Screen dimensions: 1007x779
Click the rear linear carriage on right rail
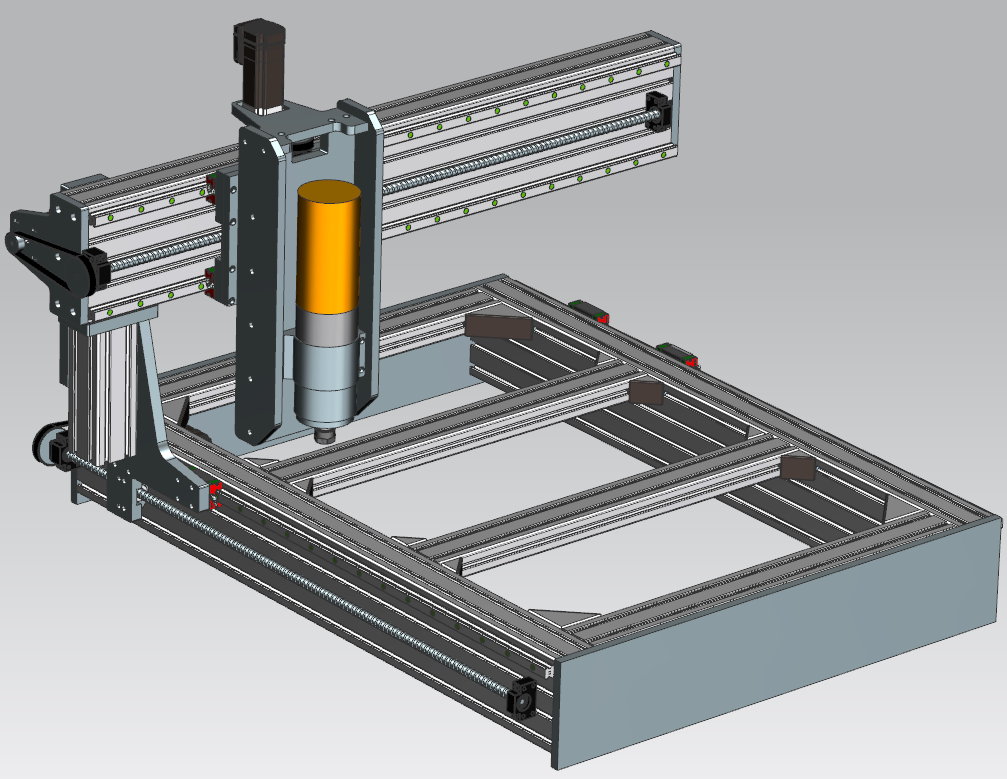point(588,308)
